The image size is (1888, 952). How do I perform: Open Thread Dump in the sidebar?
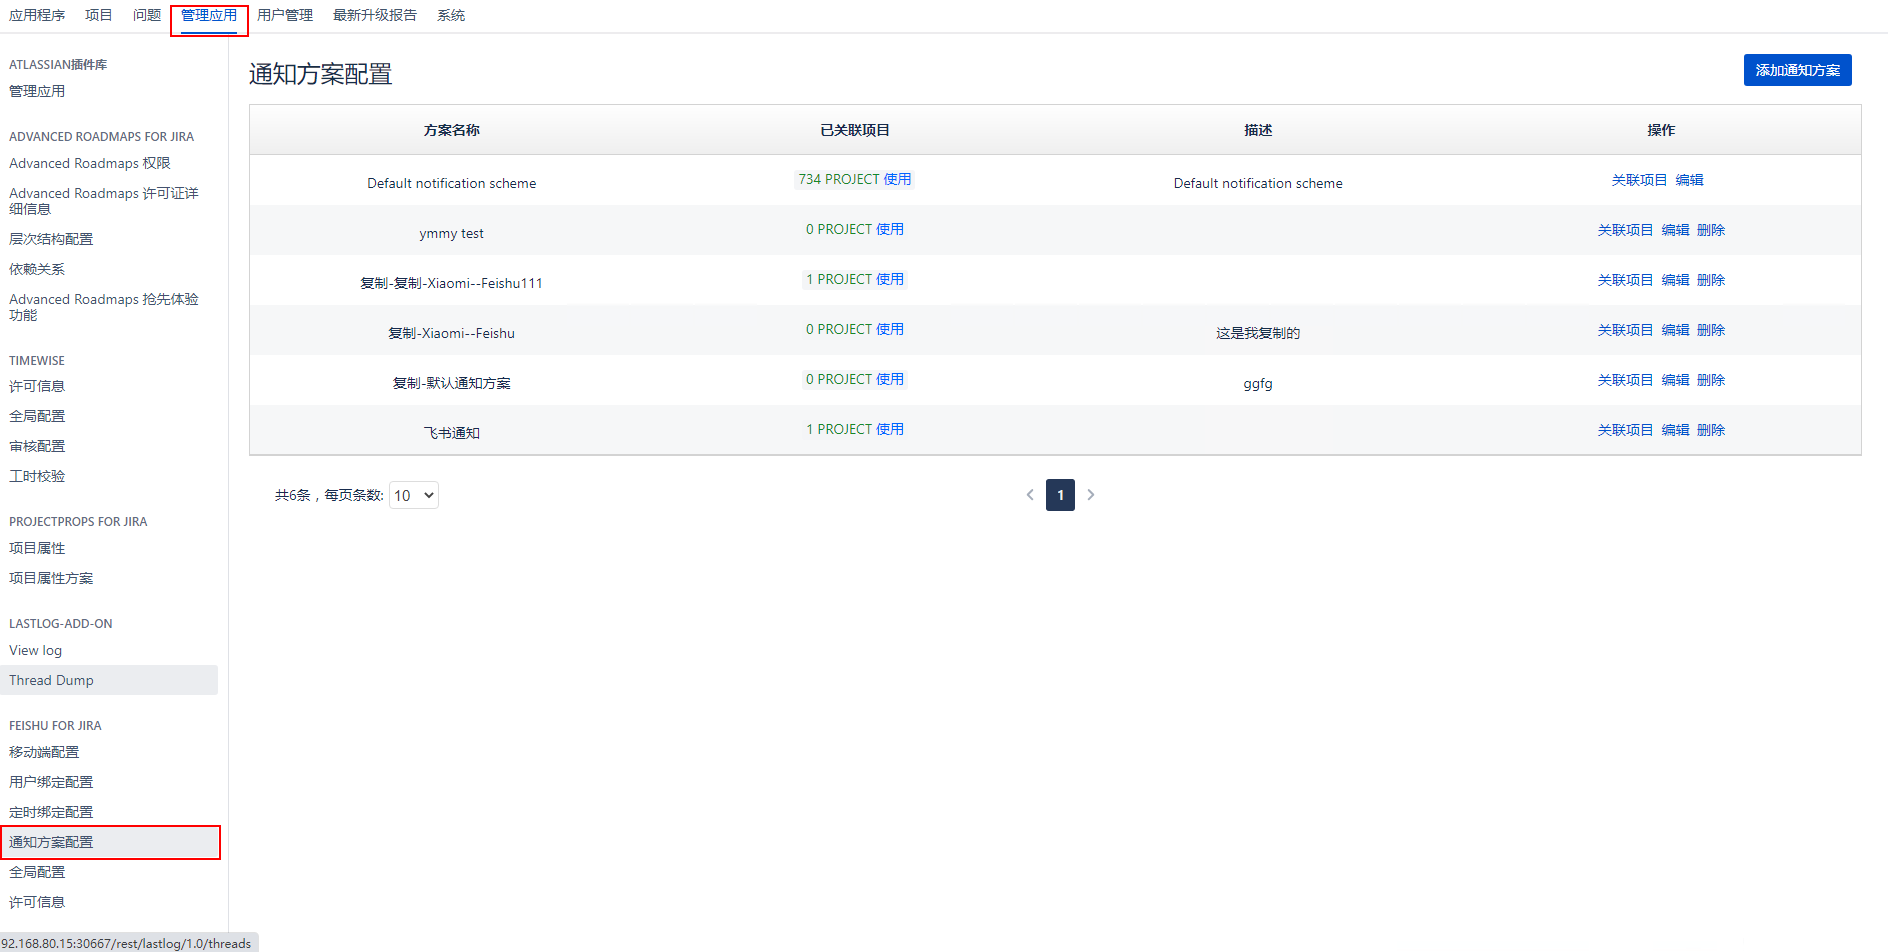[51, 680]
